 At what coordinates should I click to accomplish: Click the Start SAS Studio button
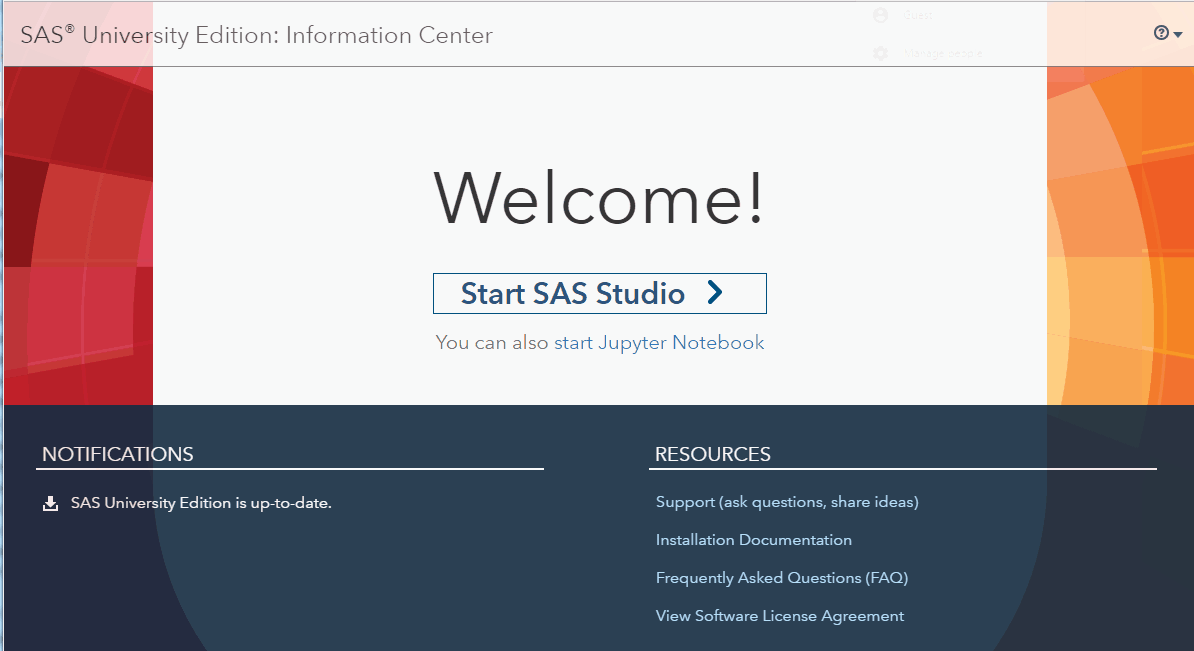point(599,293)
